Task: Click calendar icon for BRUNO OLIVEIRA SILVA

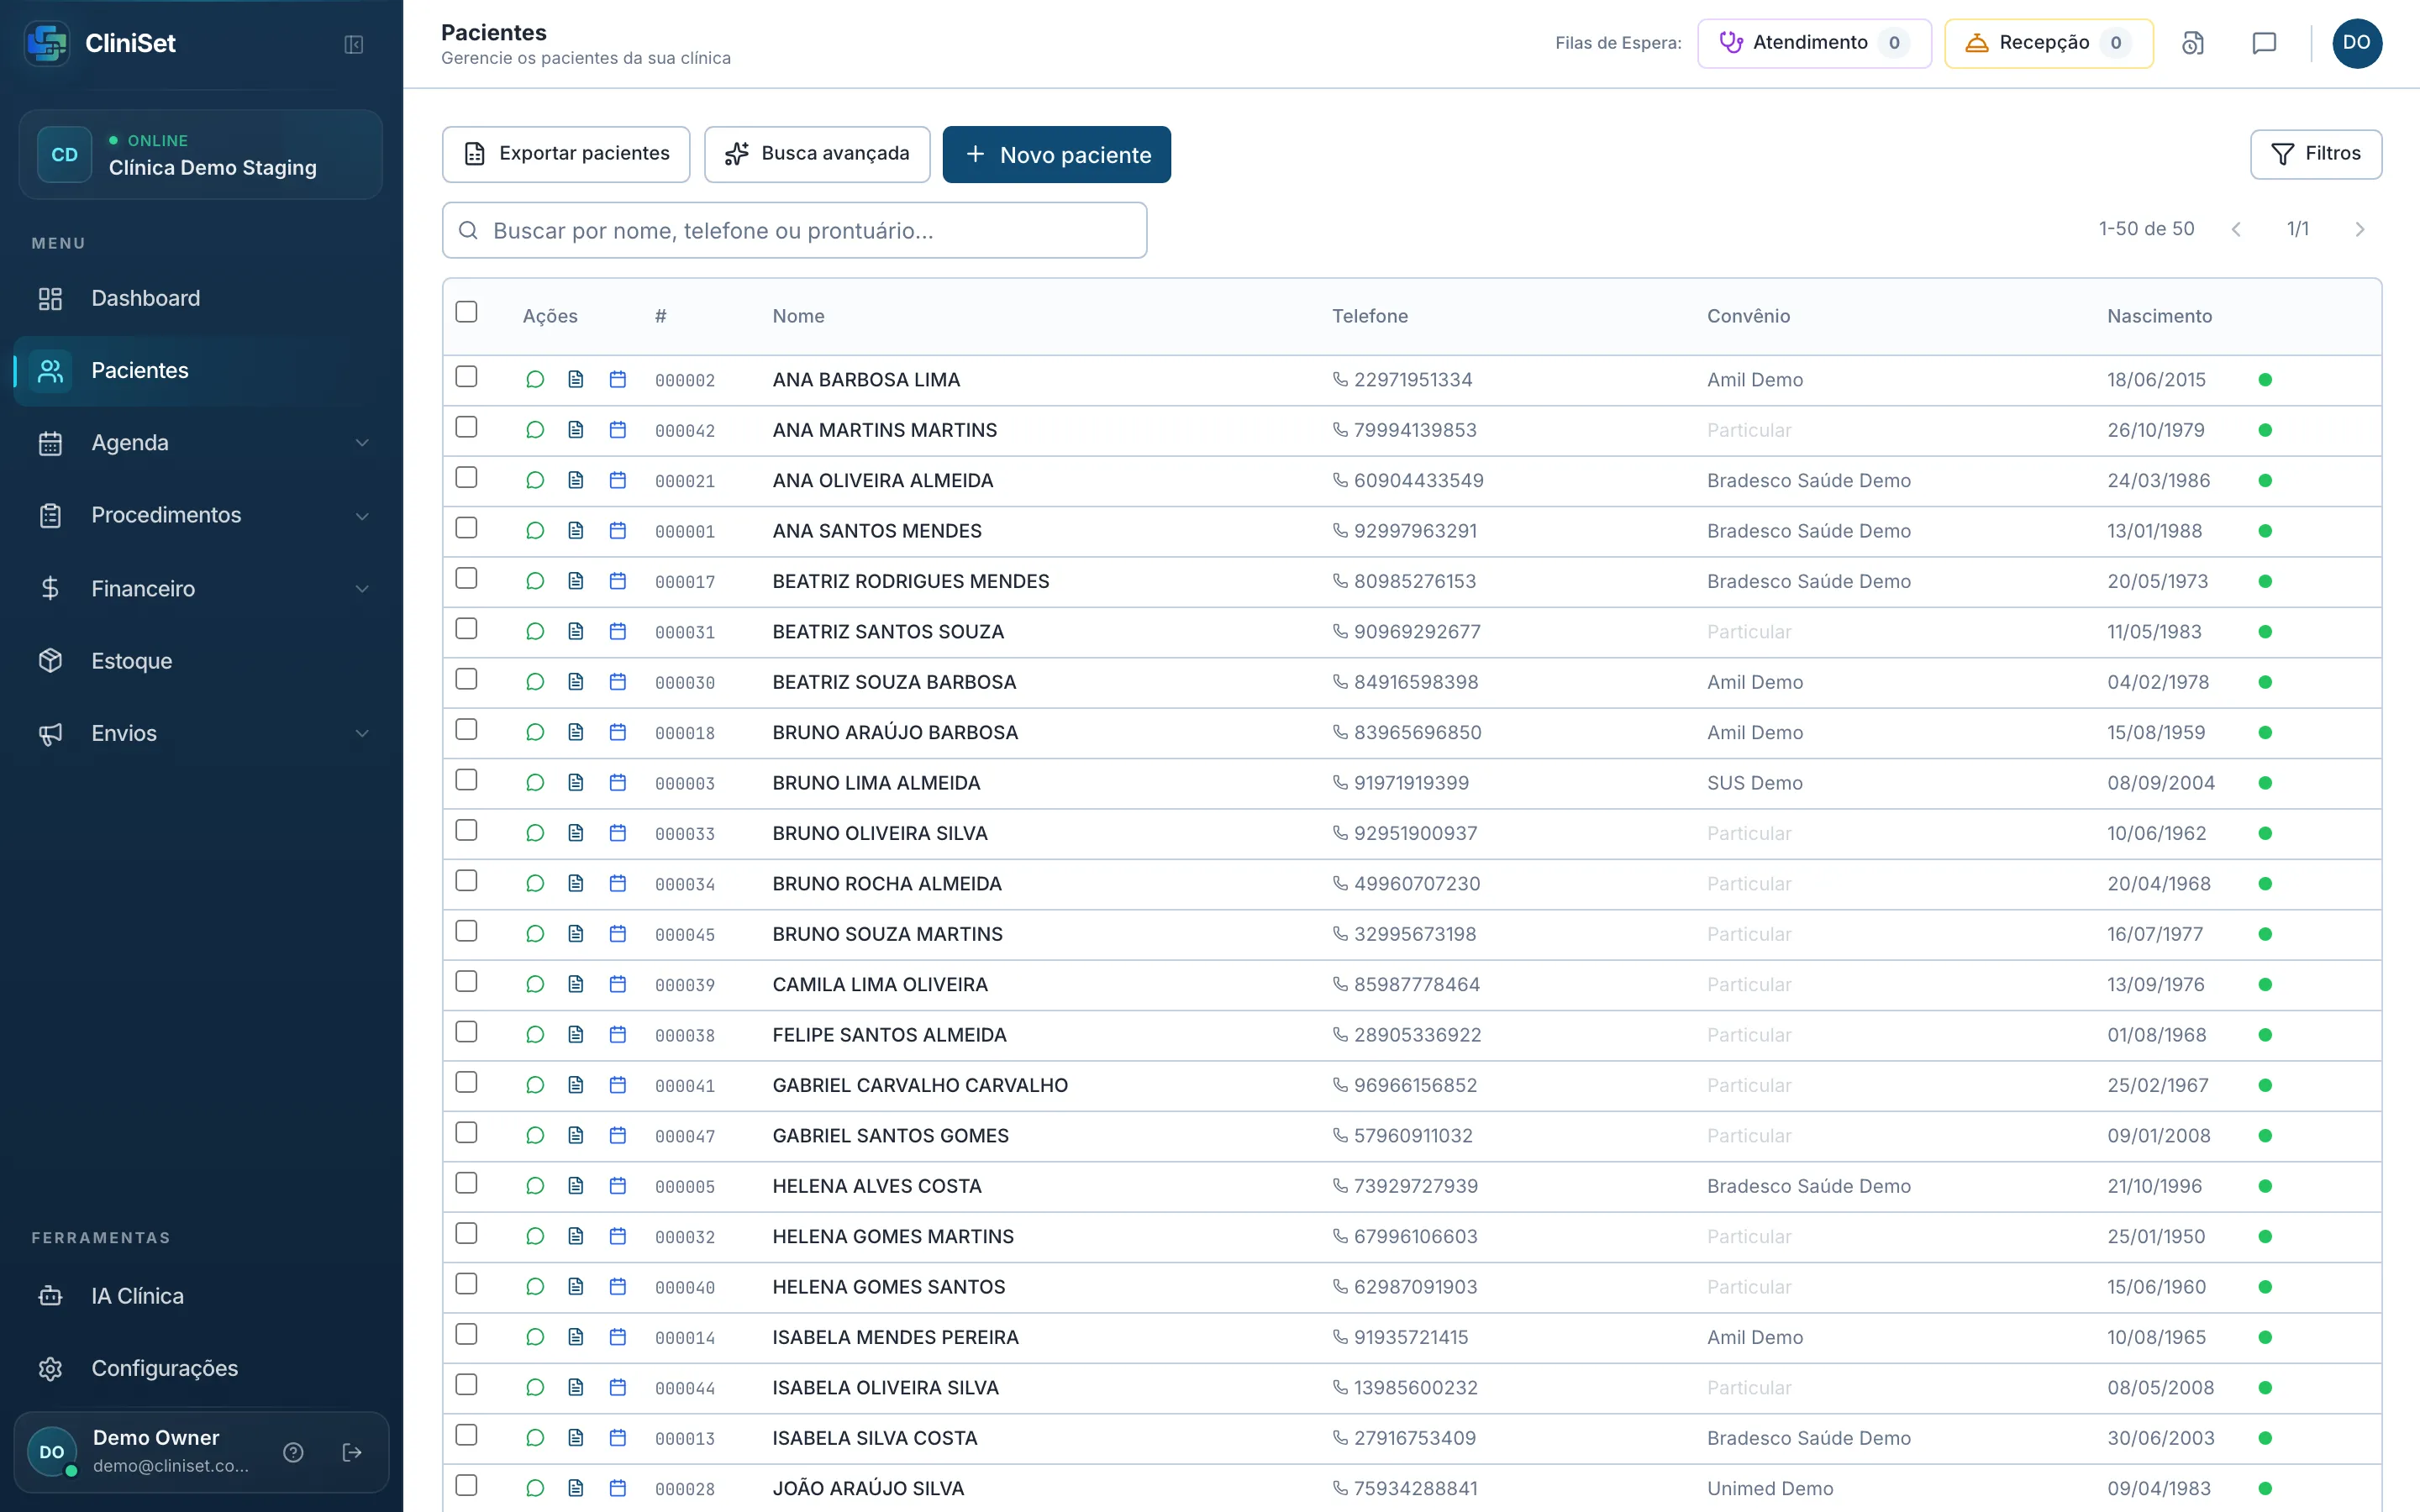Action: 618,833
